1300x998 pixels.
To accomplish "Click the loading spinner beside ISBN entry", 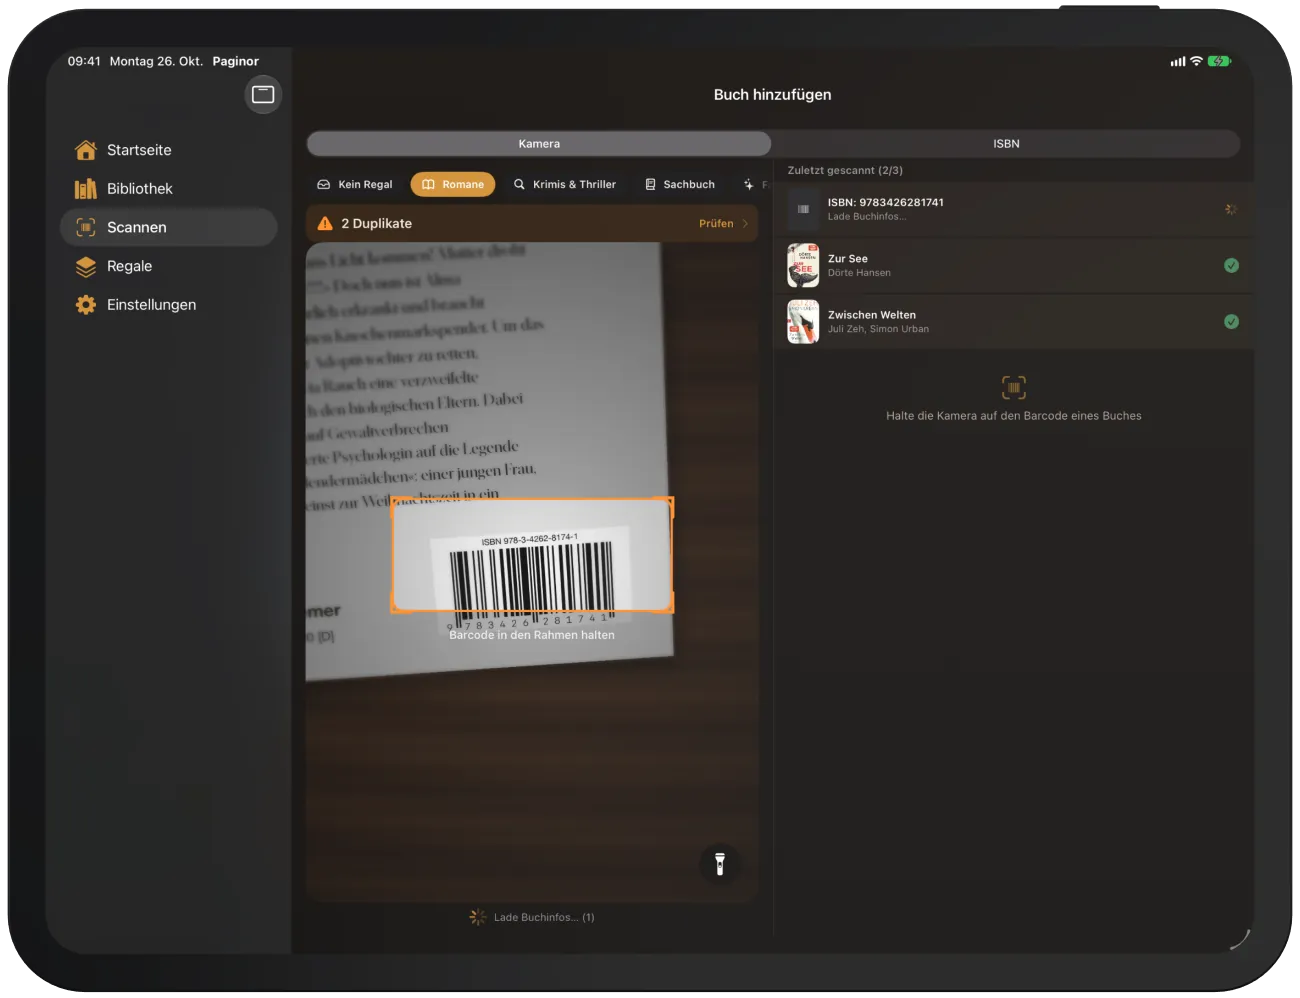I will (x=1231, y=209).
